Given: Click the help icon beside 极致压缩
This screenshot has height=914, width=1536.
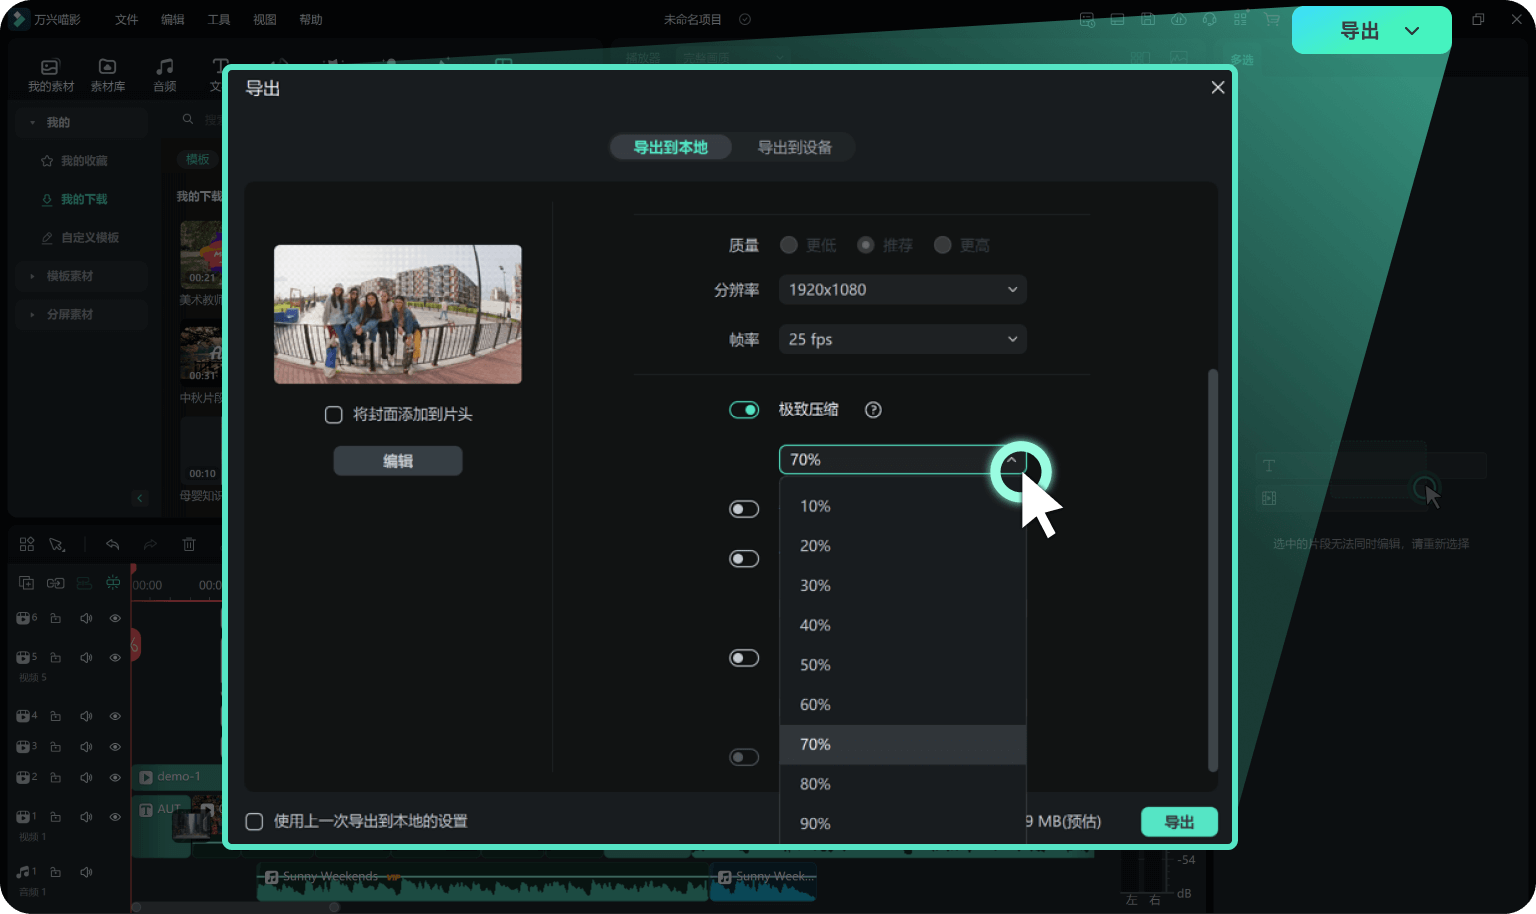Looking at the screenshot, I should coord(873,410).
